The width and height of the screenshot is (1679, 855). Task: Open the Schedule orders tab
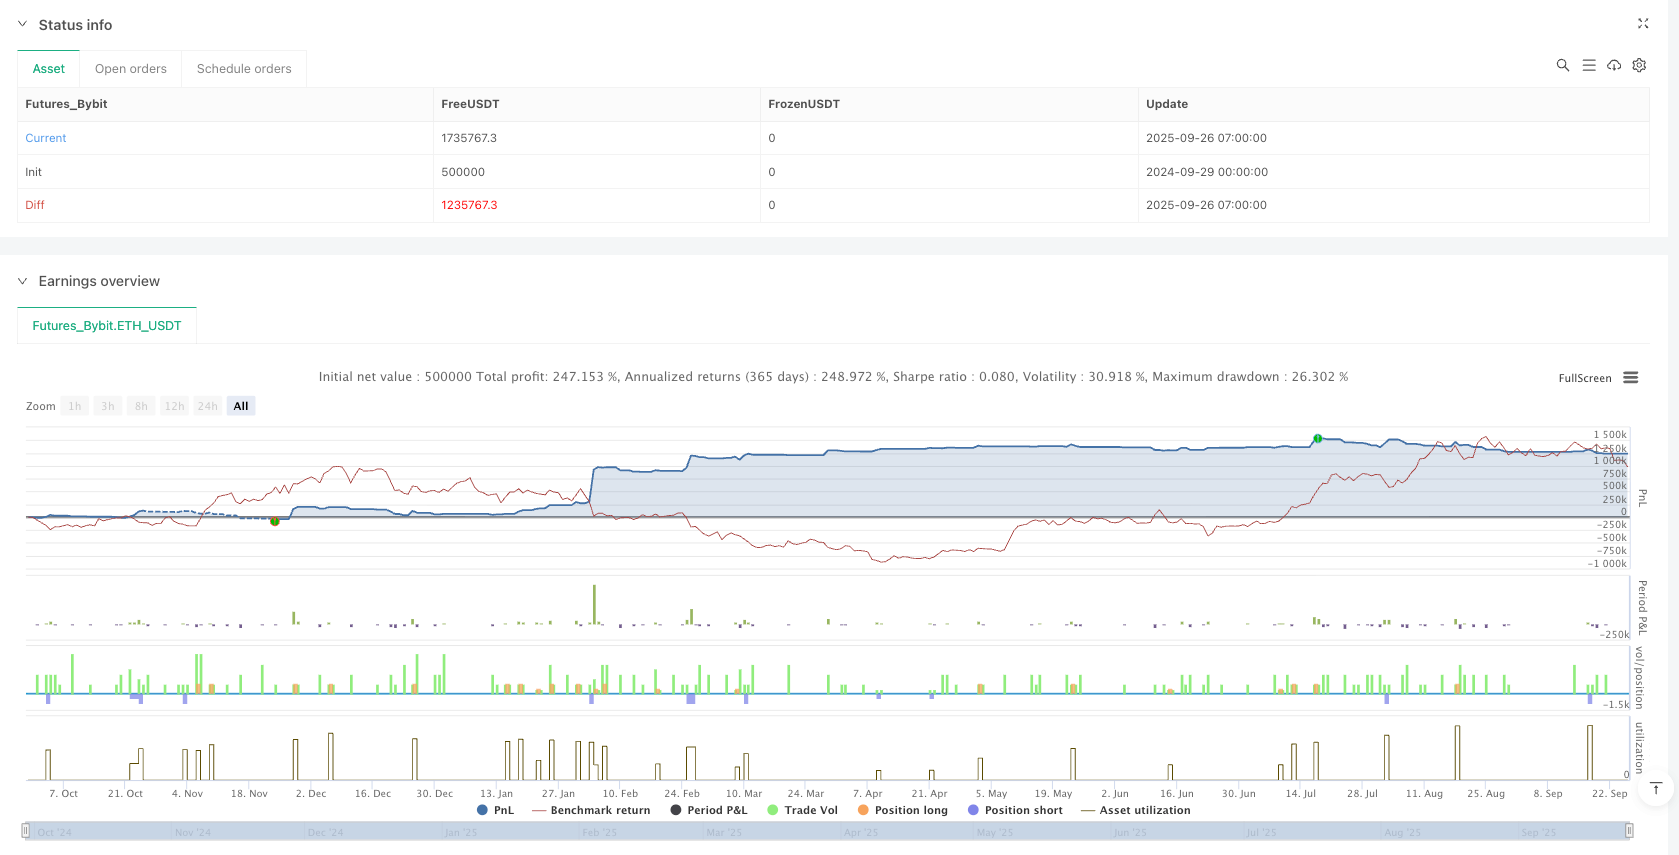click(x=244, y=69)
